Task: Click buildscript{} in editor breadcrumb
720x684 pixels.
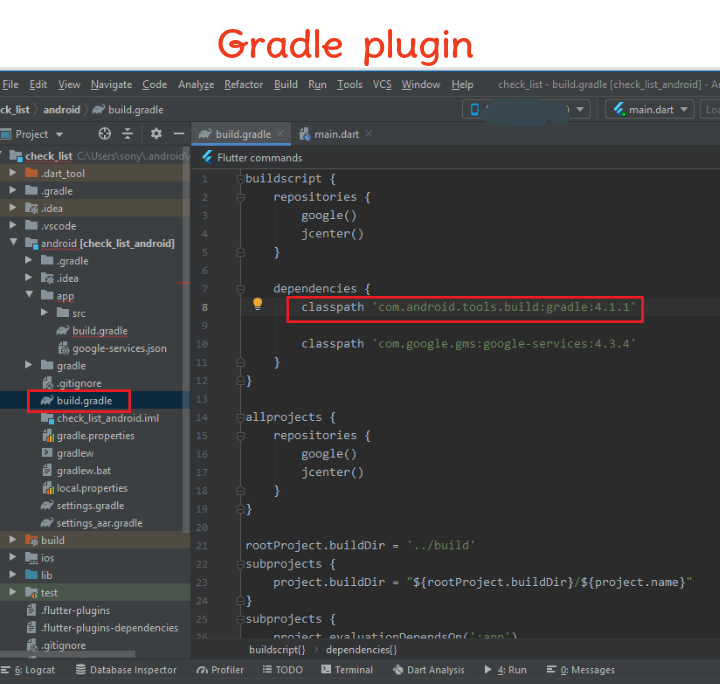Action: [x=277, y=650]
